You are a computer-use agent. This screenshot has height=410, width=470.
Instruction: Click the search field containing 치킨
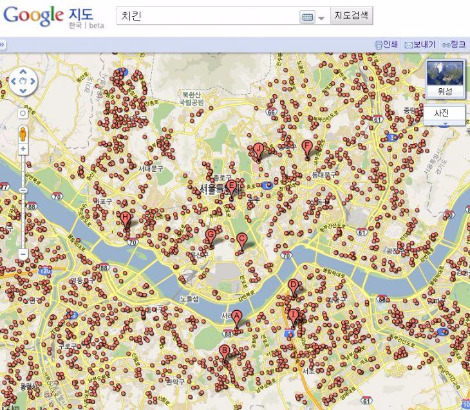click(207, 16)
